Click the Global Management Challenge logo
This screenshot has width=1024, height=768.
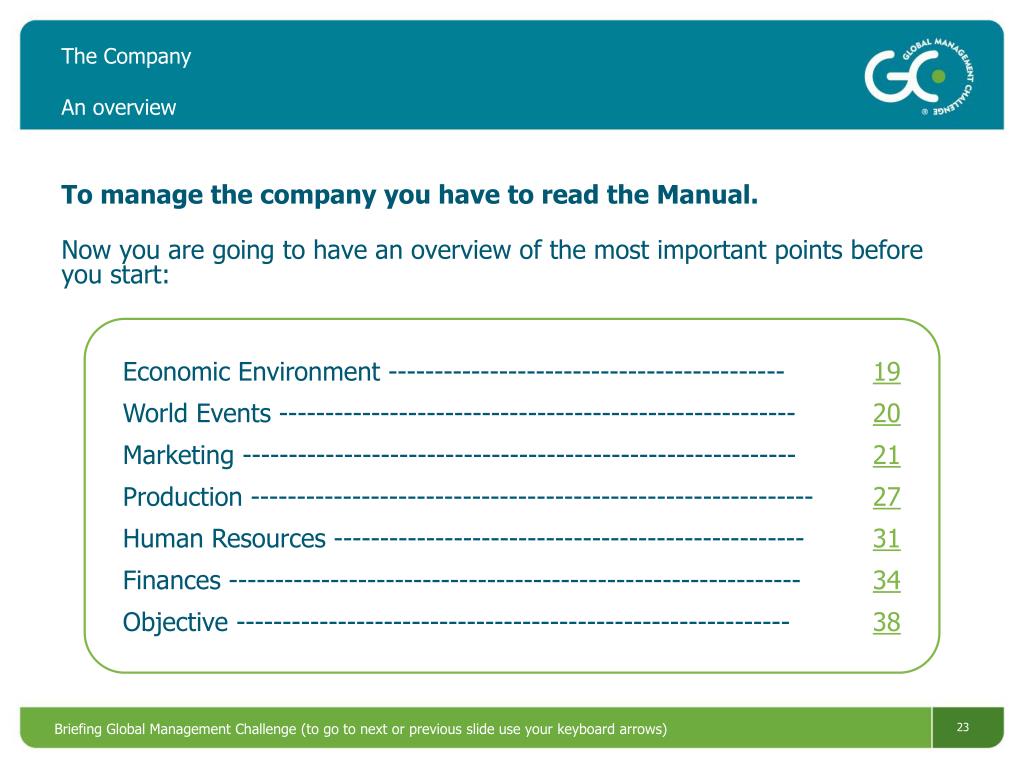[x=920, y=76]
